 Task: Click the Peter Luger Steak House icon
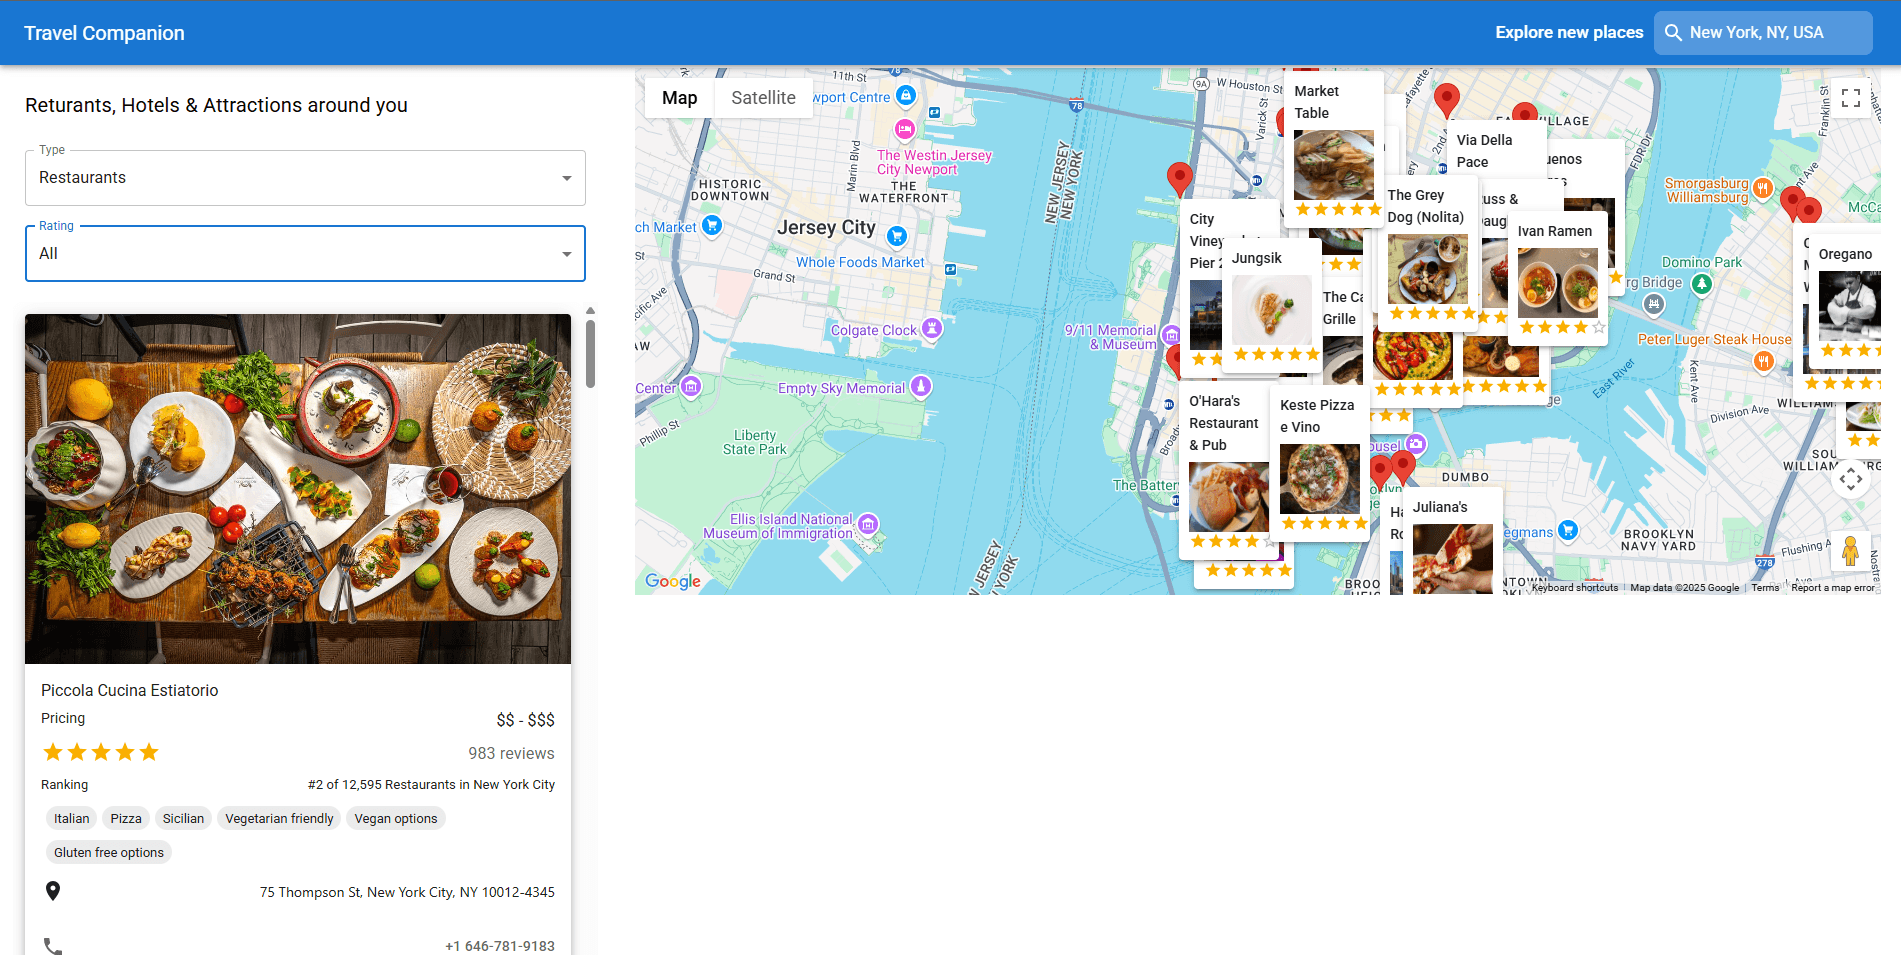1763,361
